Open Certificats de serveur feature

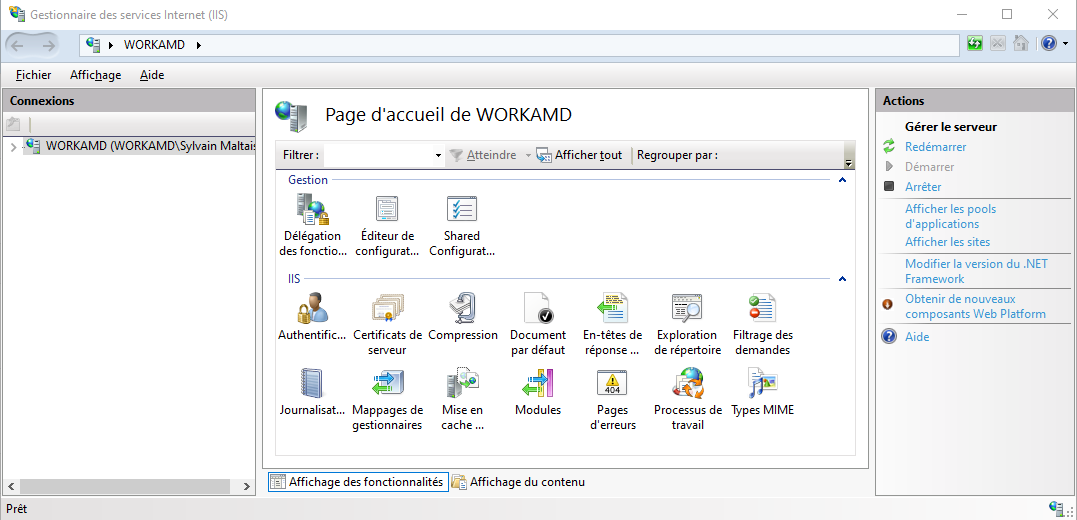pyautogui.click(x=387, y=309)
